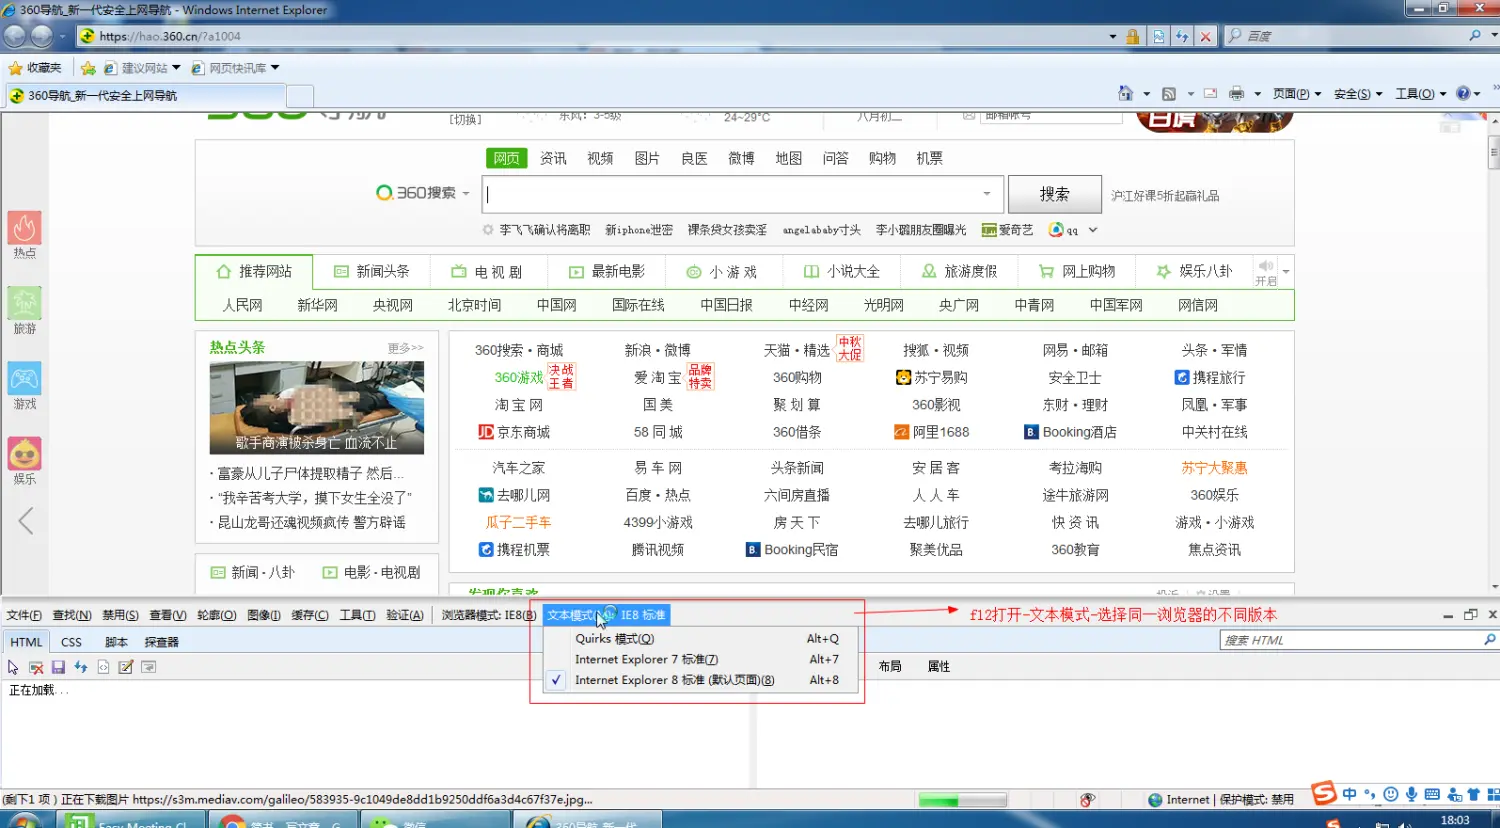The image size is (1500, 828).
Task: Open the 淘宝网 link
Action: coord(519,405)
